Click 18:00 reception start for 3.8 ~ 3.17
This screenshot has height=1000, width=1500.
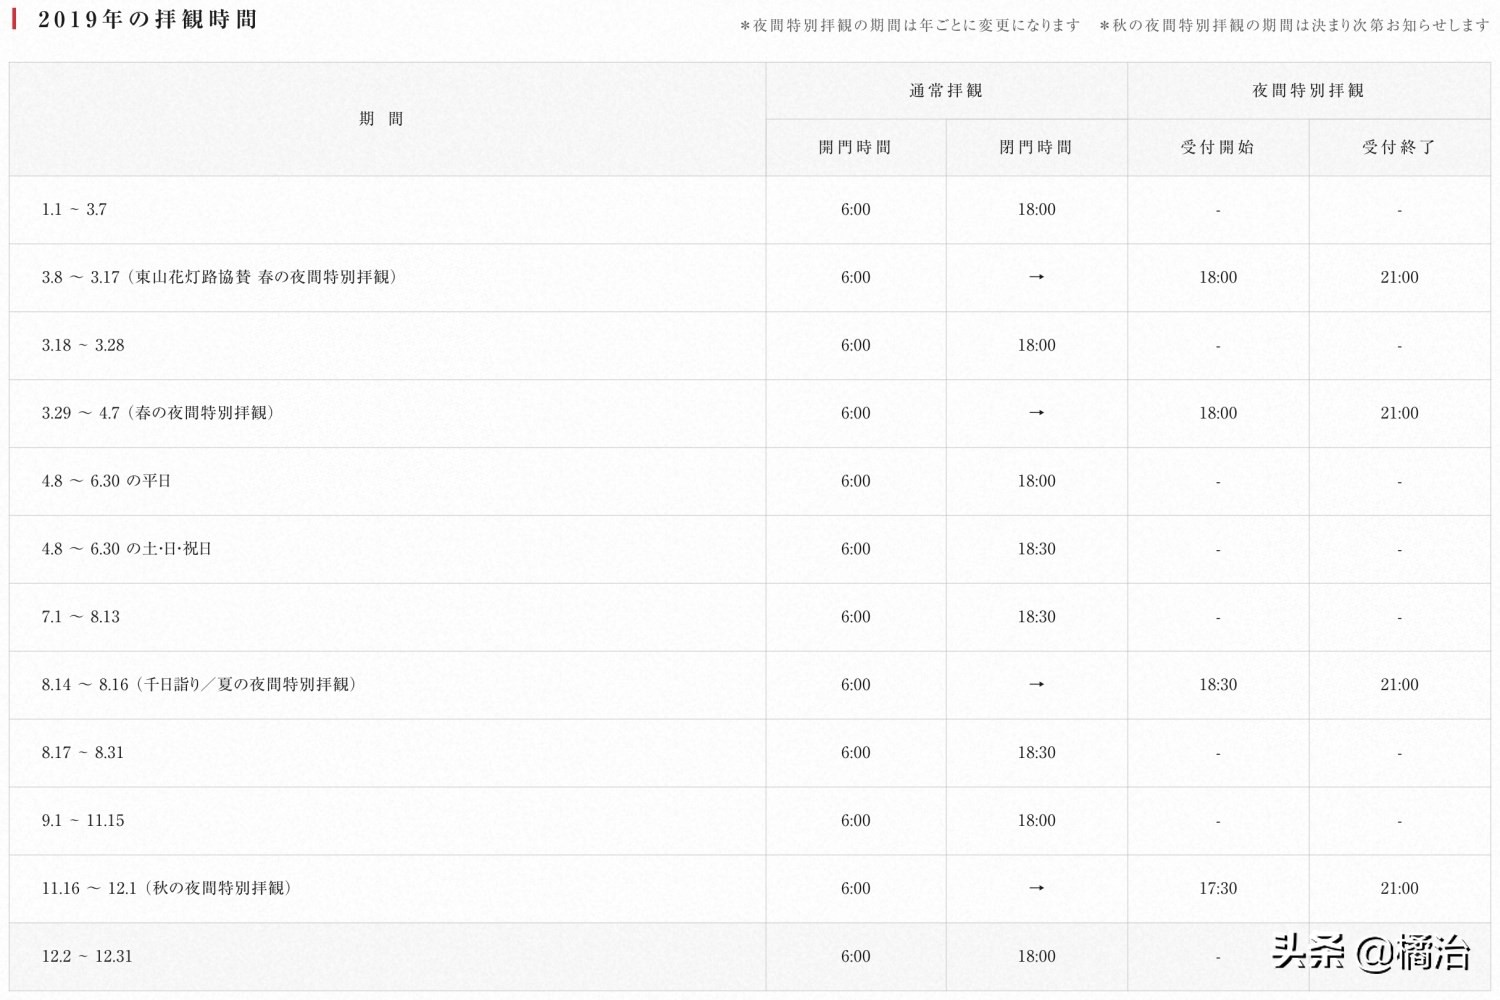(1218, 278)
